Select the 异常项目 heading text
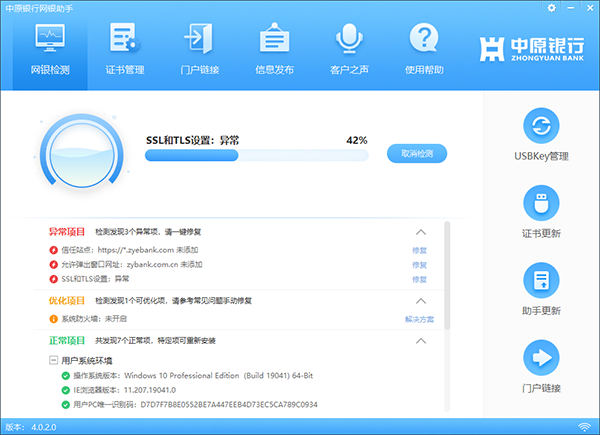Screen dimensions: 600x435 click(67, 232)
